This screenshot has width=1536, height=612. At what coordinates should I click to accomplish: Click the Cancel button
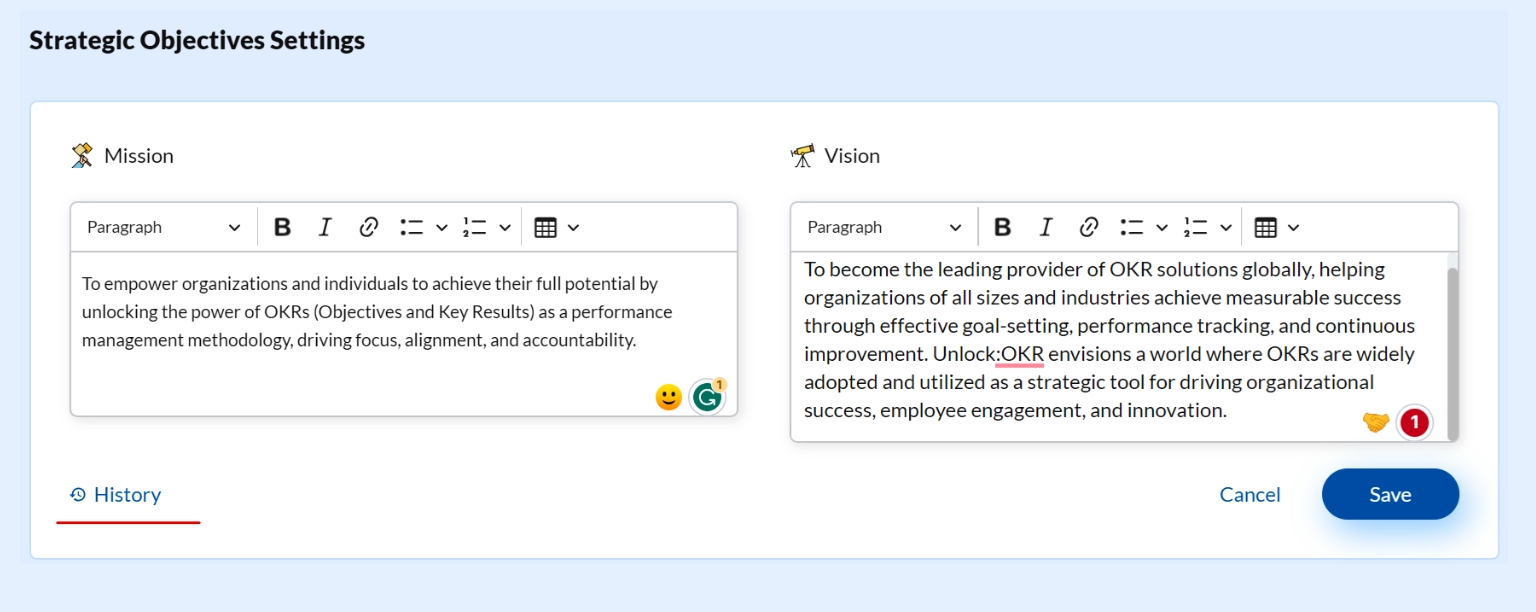tap(1250, 495)
